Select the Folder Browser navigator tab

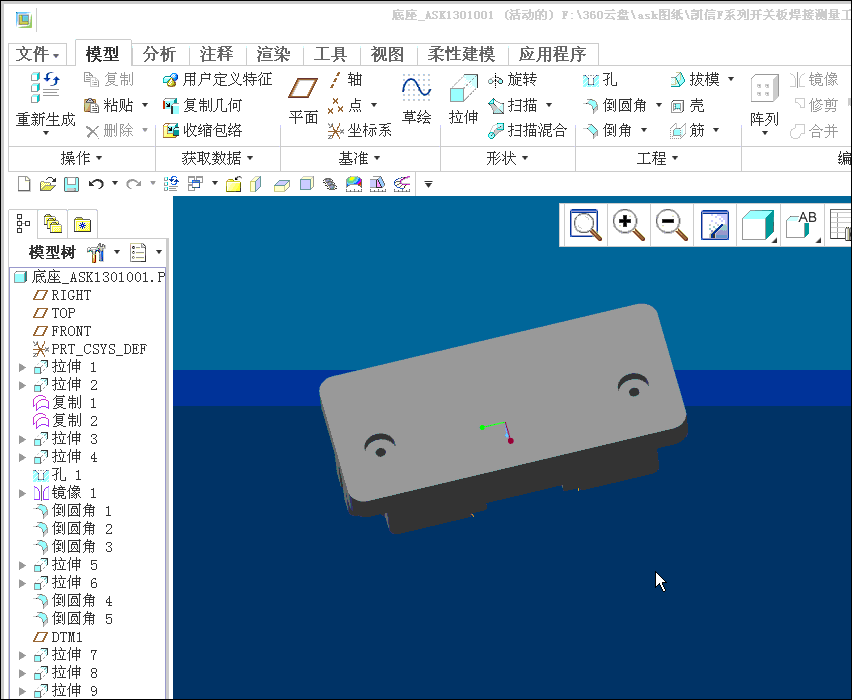pyautogui.click(x=53, y=223)
